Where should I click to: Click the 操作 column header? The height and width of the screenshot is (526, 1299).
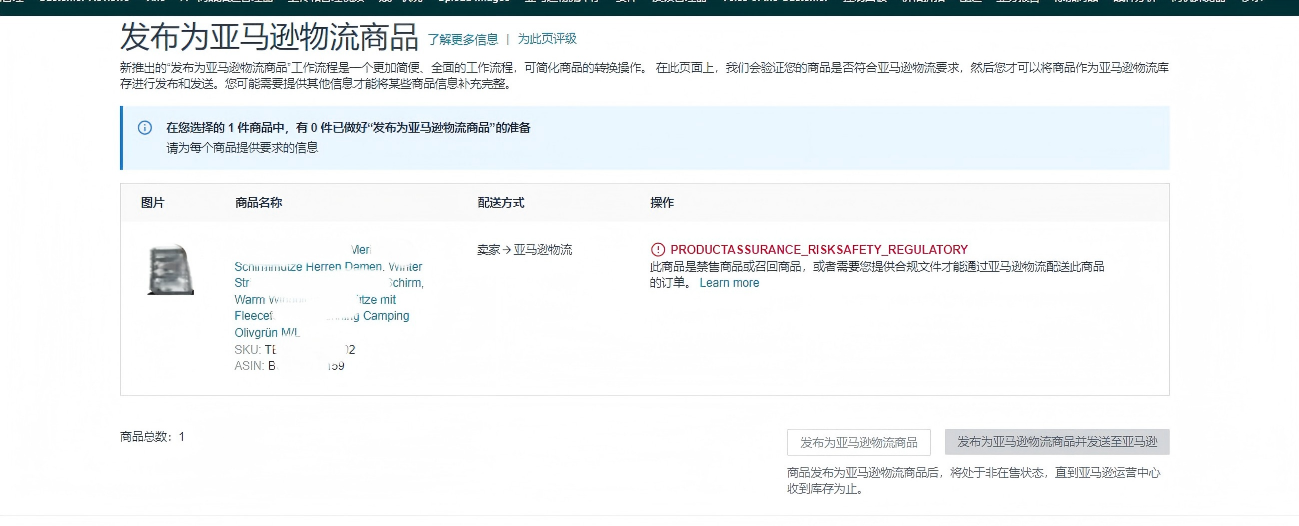point(662,203)
